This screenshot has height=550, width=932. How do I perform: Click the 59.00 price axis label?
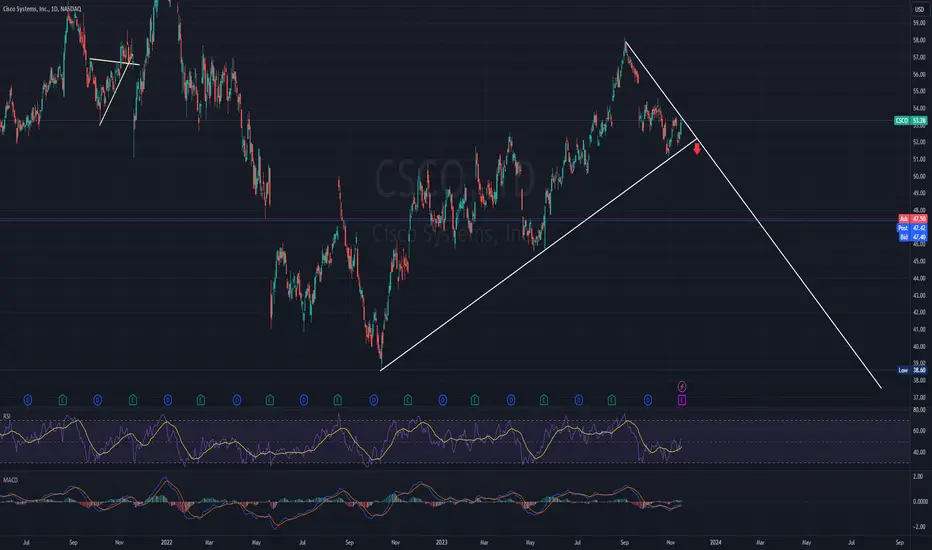click(x=919, y=23)
